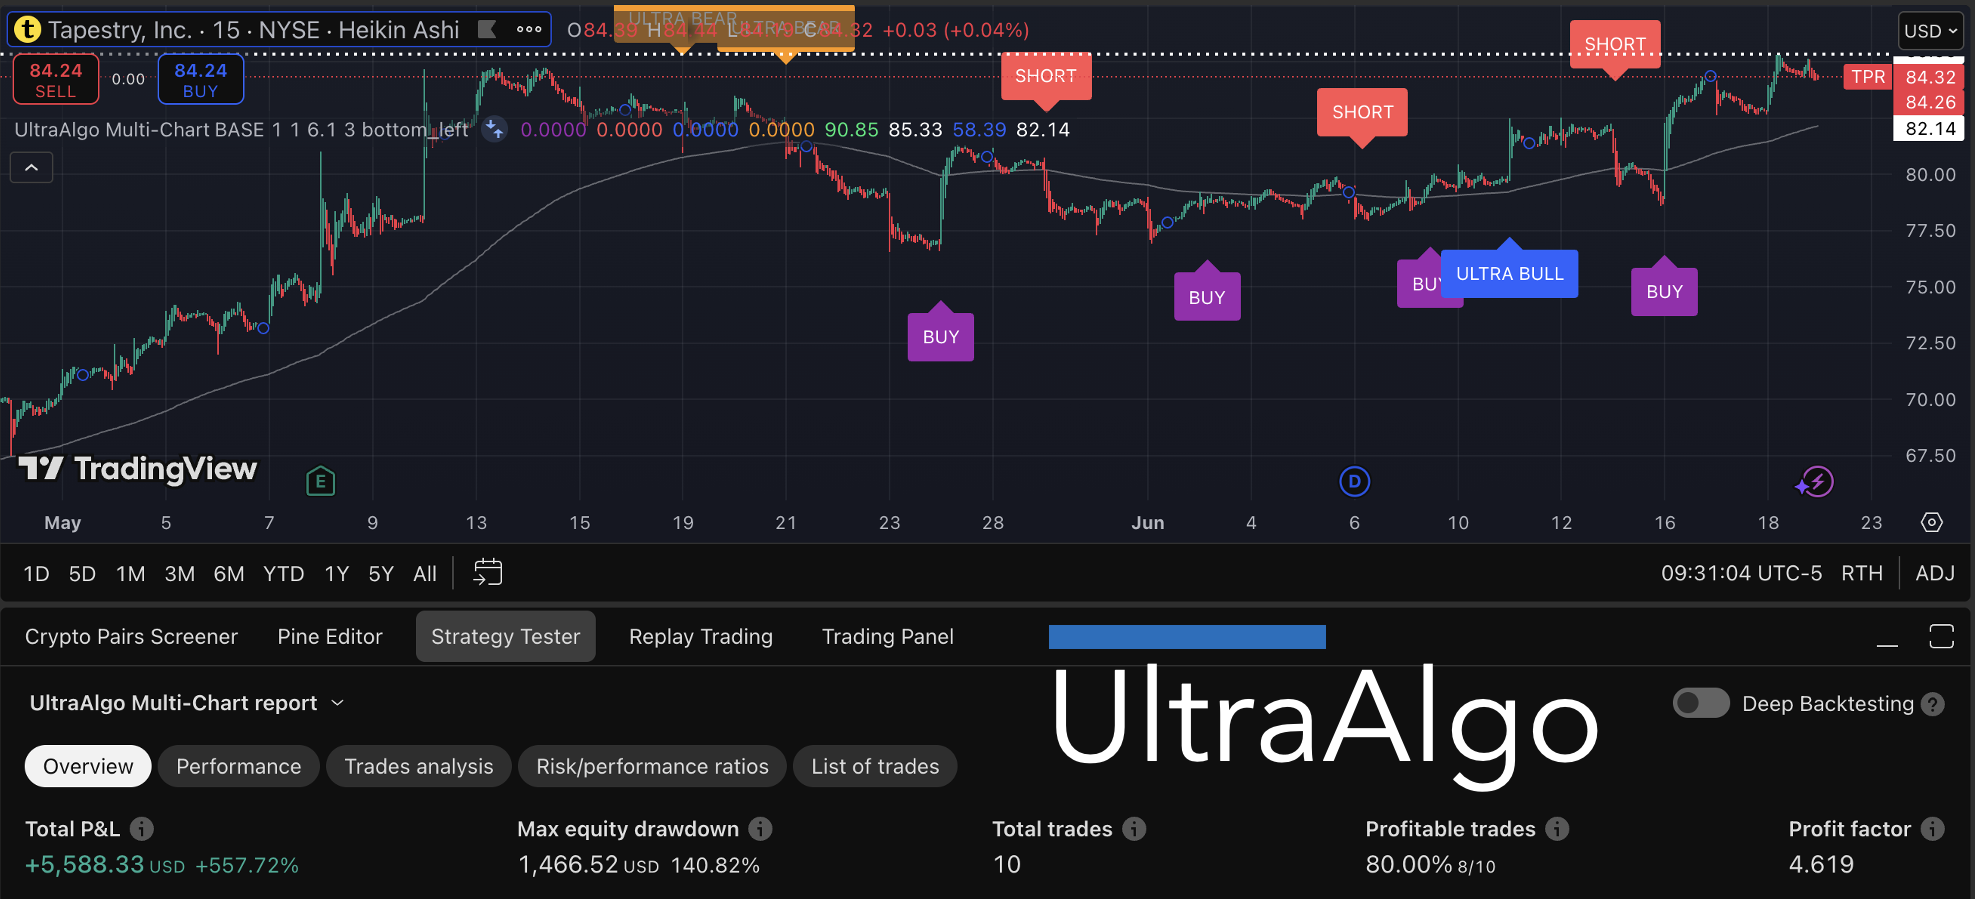Click the '80.00%' profitable trades value
This screenshot has width=1978, height=900.
pyautogui.click(x=1409, y=865)
